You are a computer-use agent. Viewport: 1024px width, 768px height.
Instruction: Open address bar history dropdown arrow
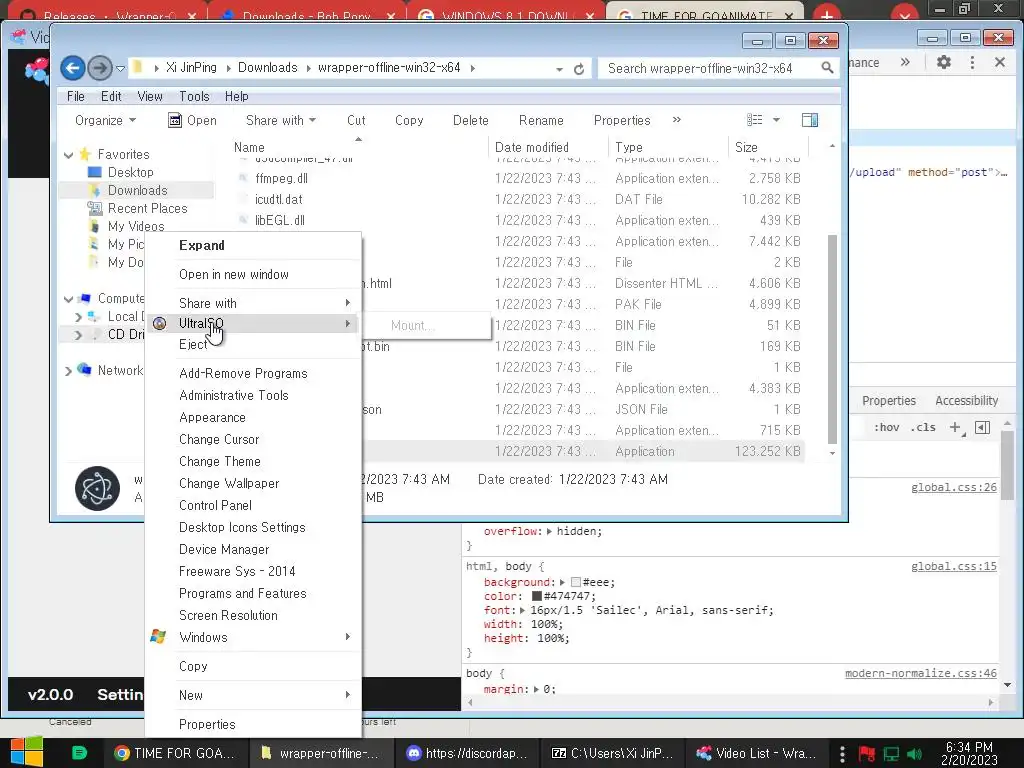pyautogui.click(x=560, y=69)
